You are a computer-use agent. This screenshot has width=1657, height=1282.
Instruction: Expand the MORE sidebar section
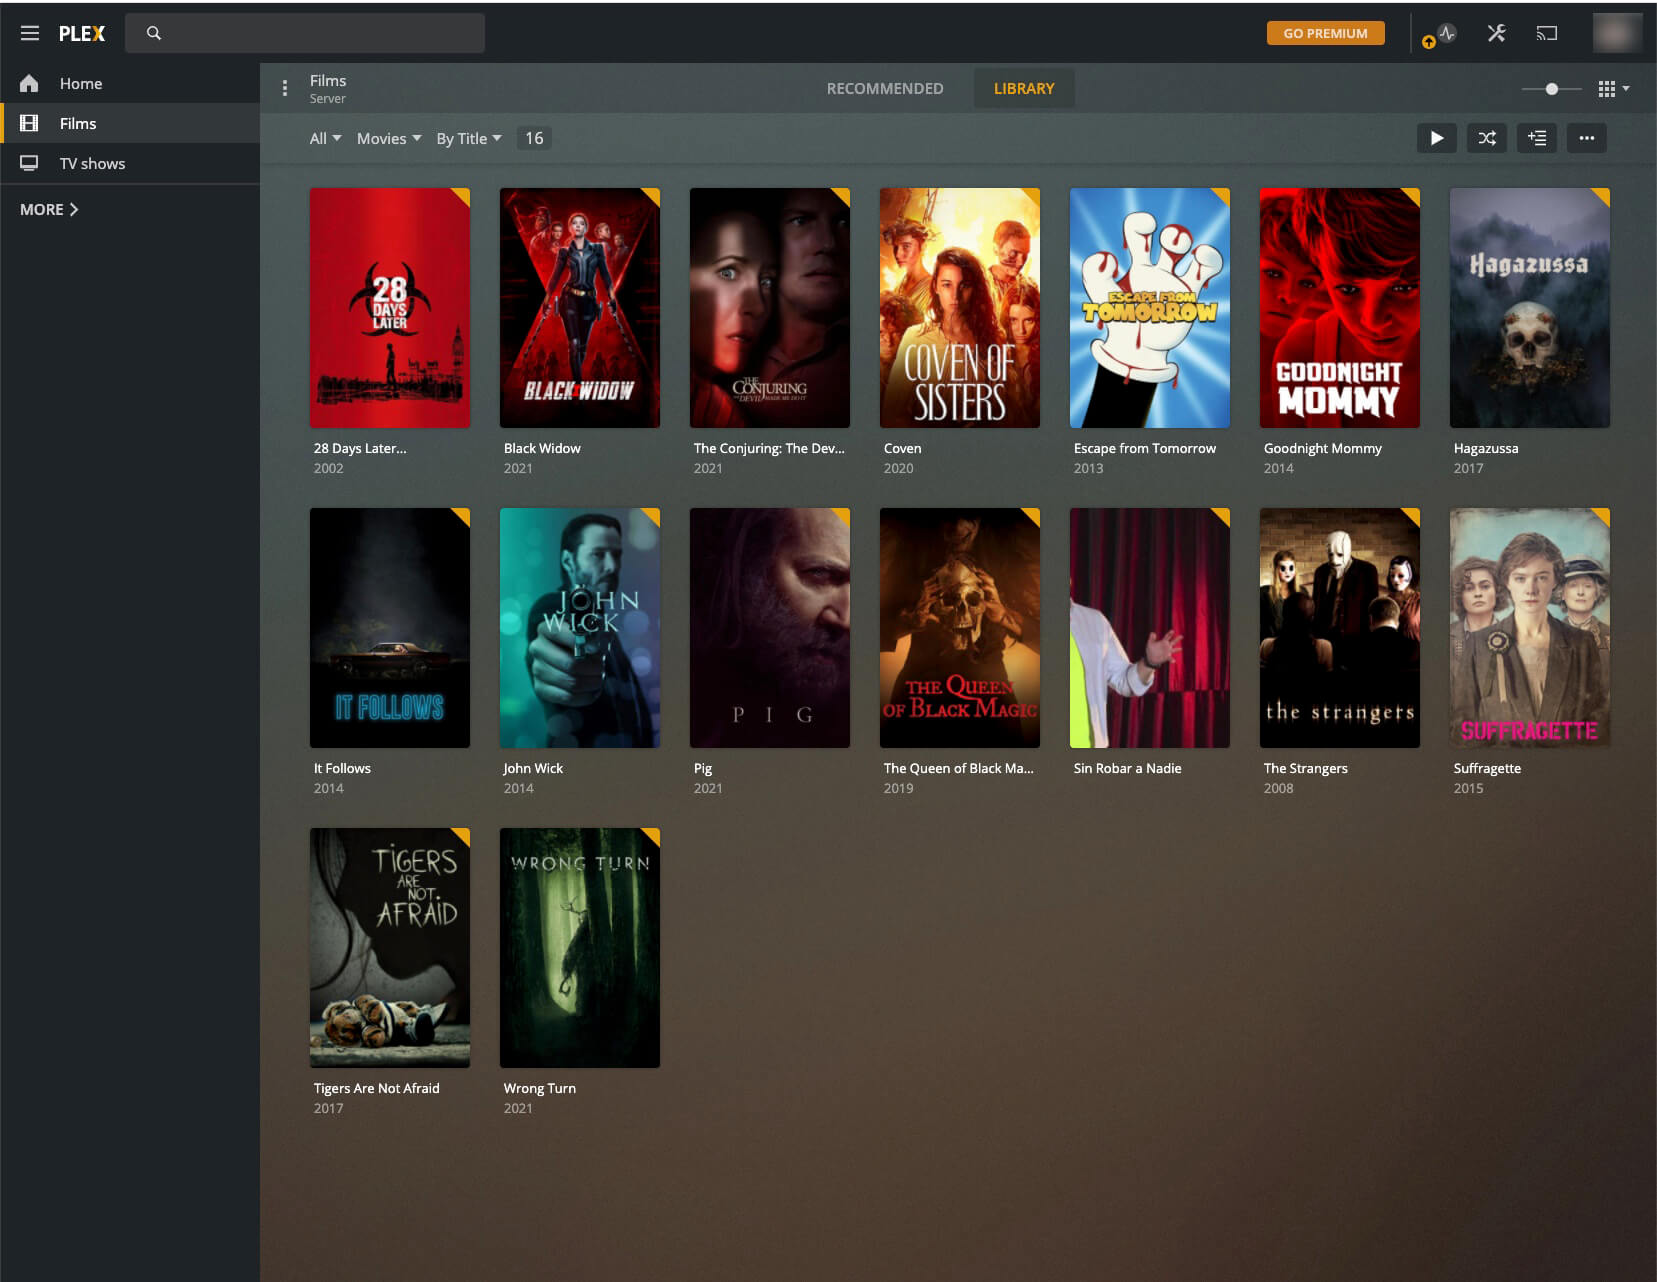[x=49, y=209]
